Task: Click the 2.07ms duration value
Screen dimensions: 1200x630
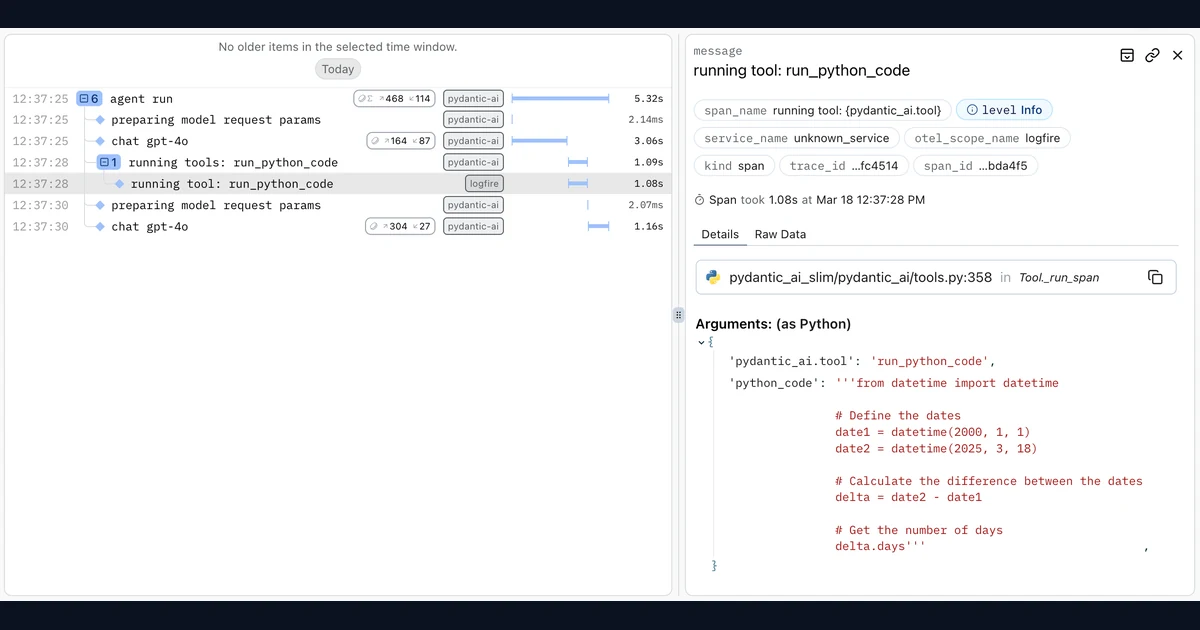Action: [645, 205]
